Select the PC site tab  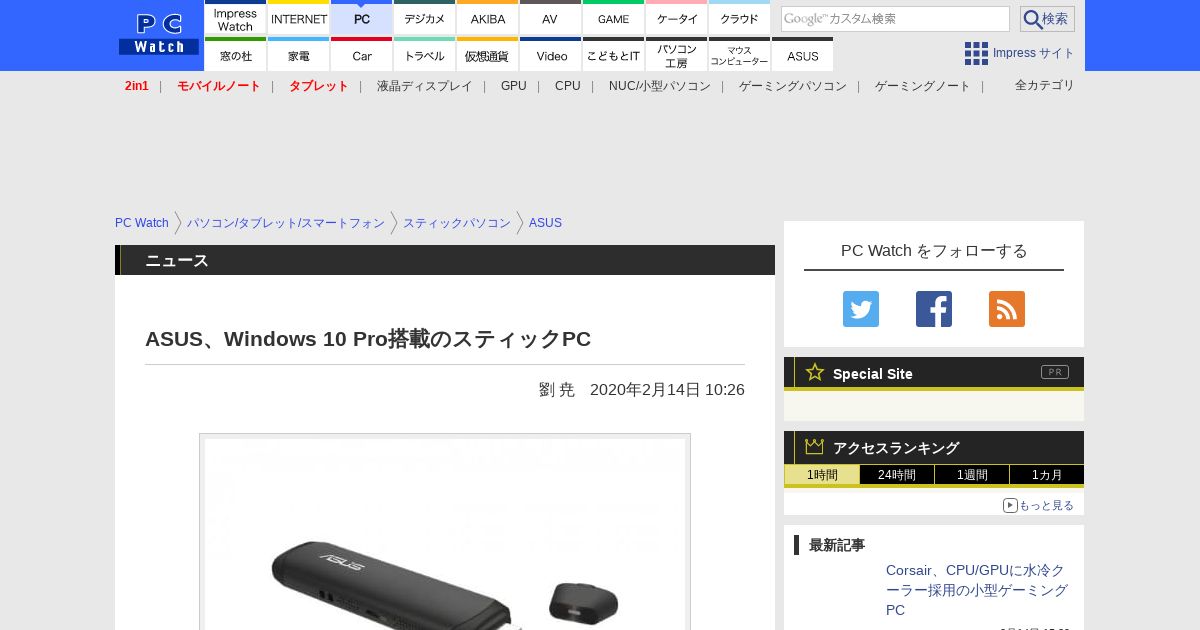(361, 18)
